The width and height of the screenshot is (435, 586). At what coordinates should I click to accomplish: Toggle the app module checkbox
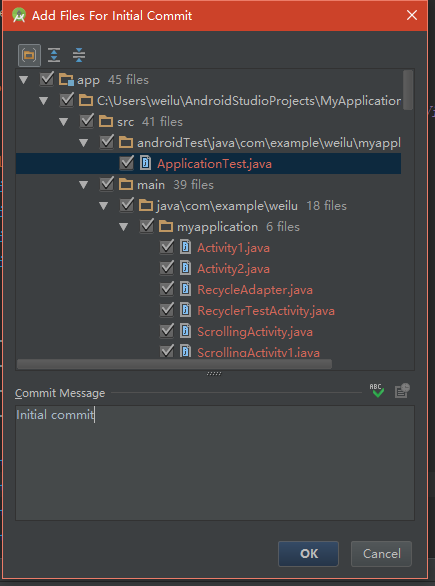point(47,79)
